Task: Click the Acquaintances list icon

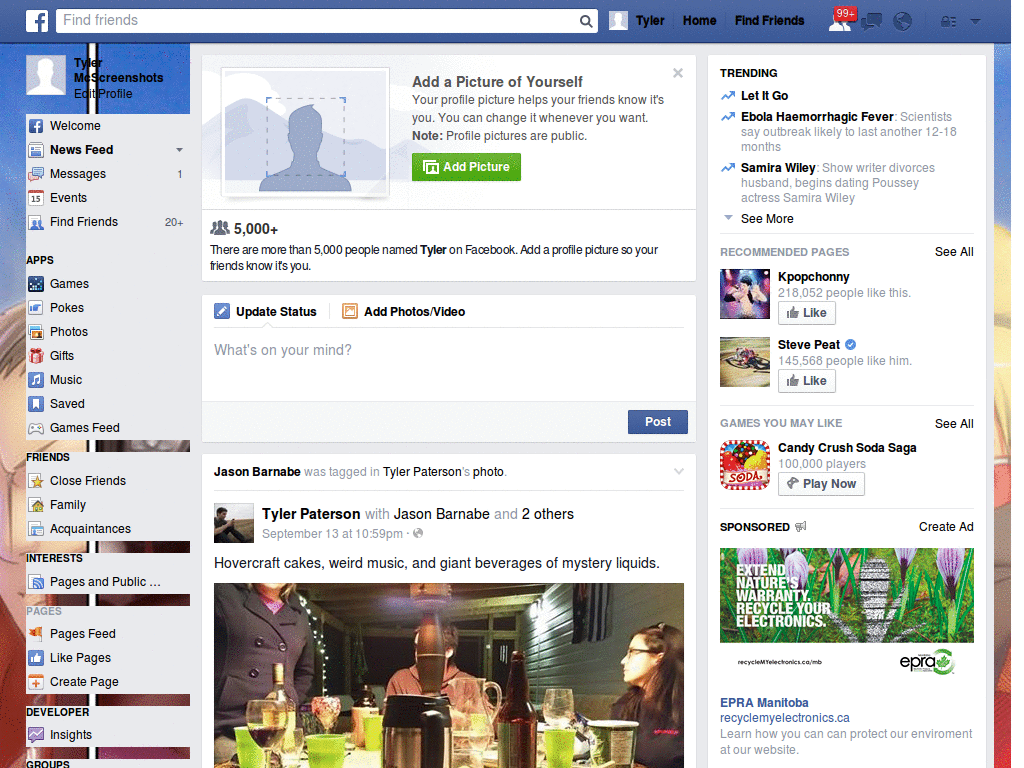Action: tap(36, 529)
